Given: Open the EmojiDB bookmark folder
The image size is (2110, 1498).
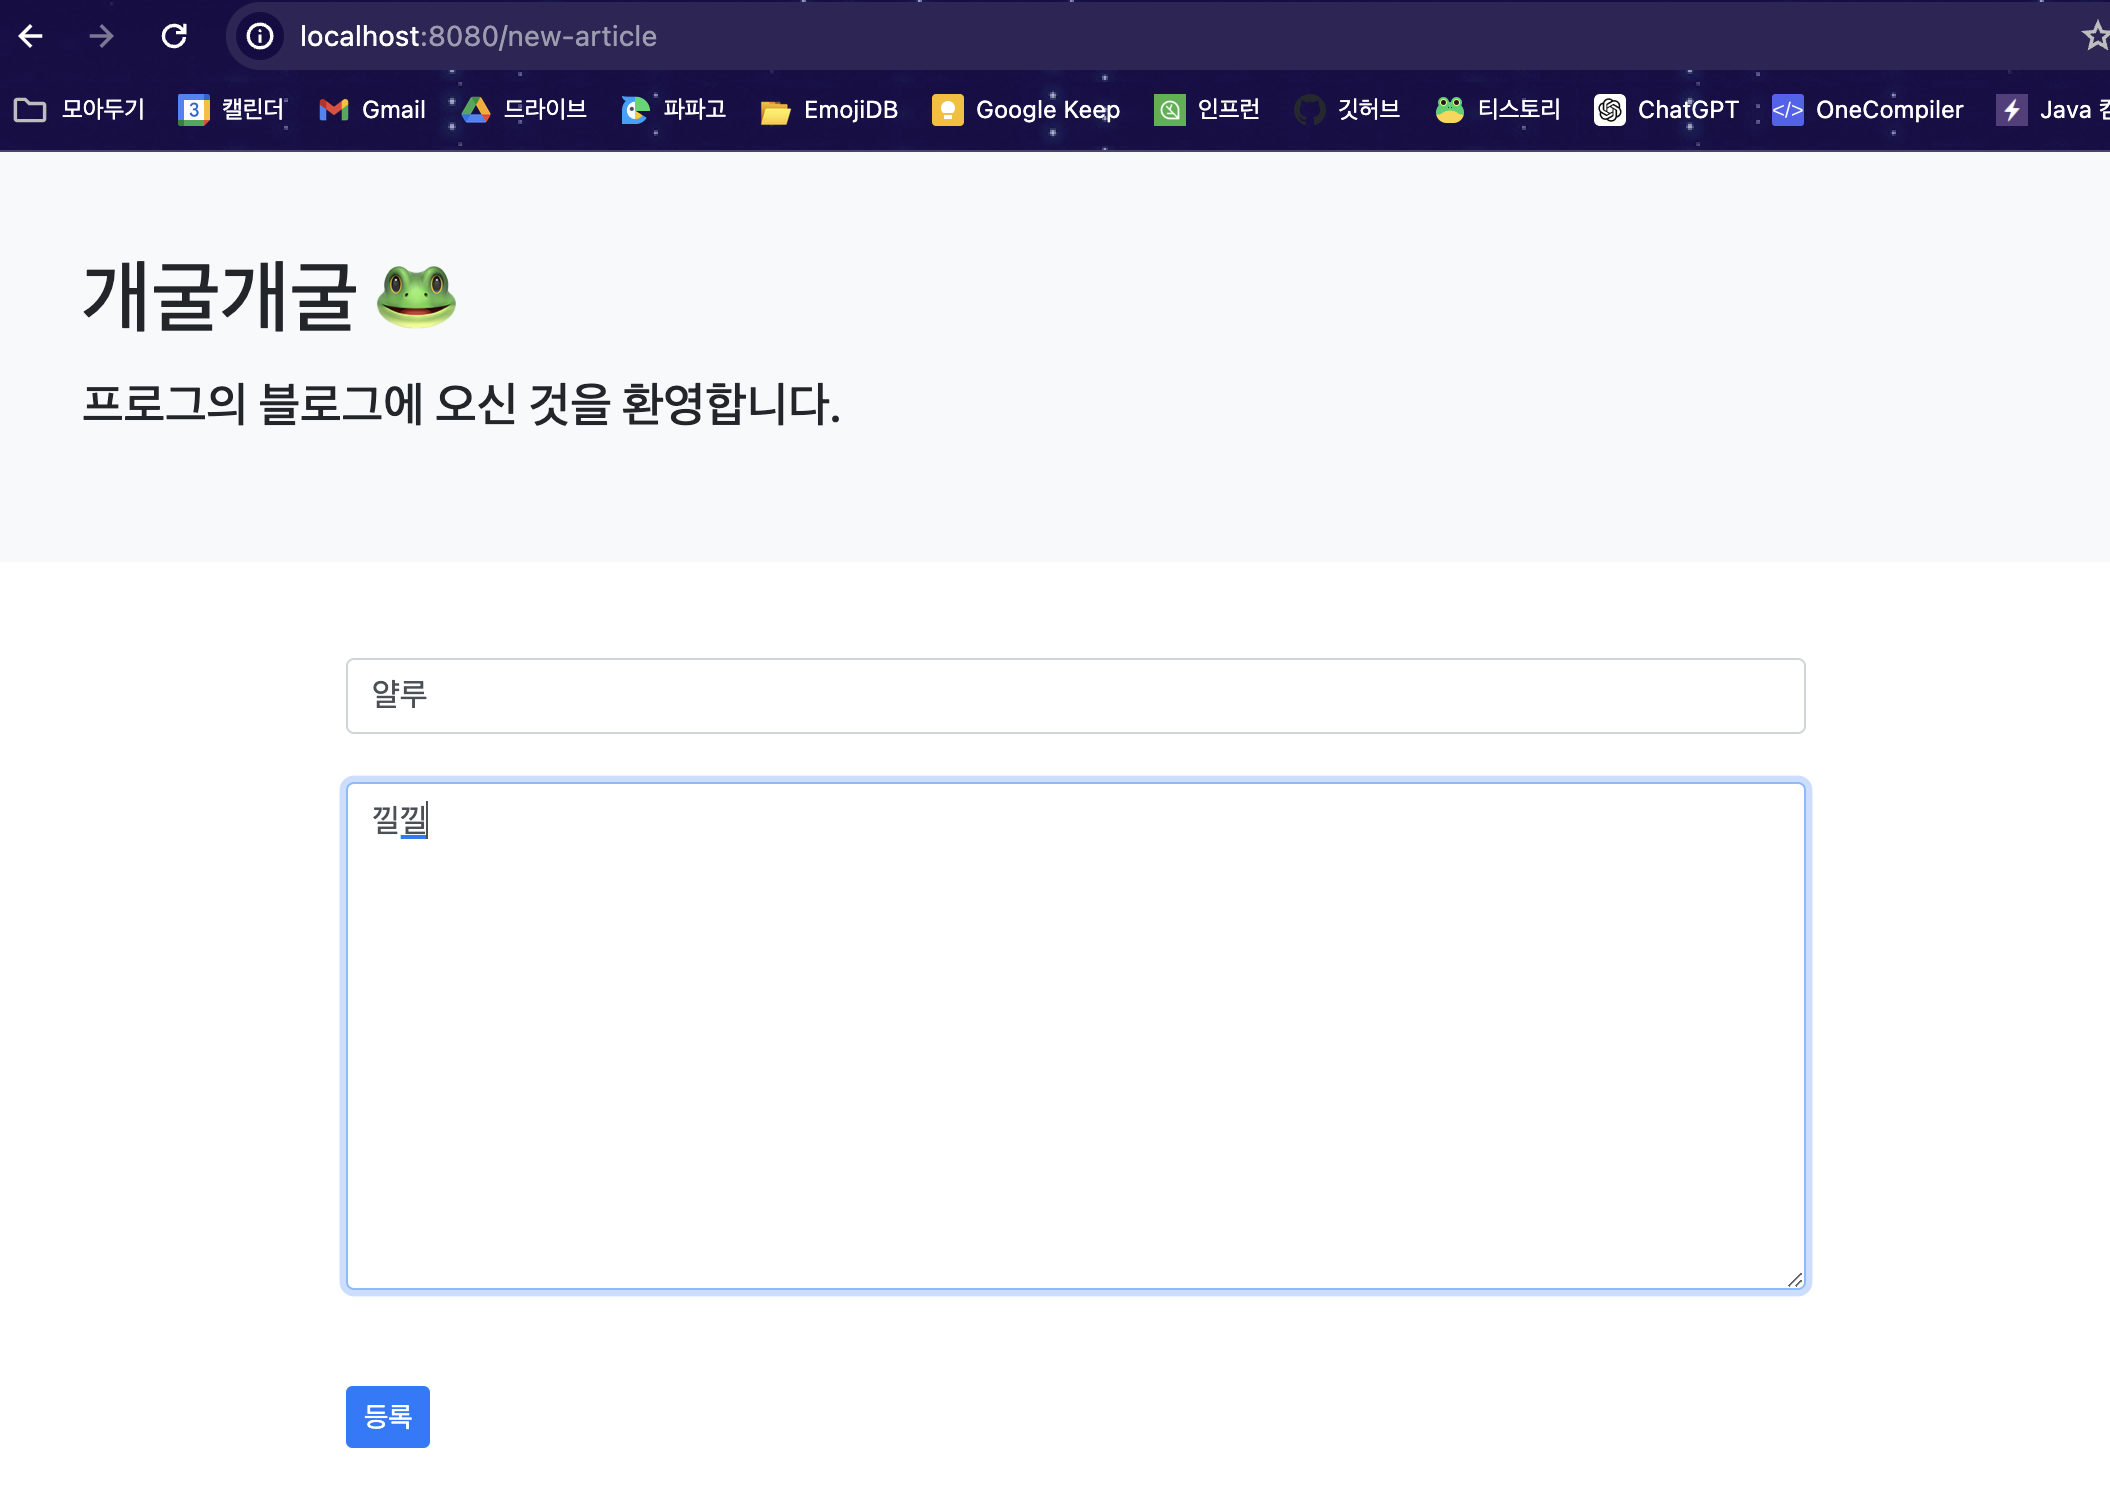Looking at the screenshot, I should point(830,110).
